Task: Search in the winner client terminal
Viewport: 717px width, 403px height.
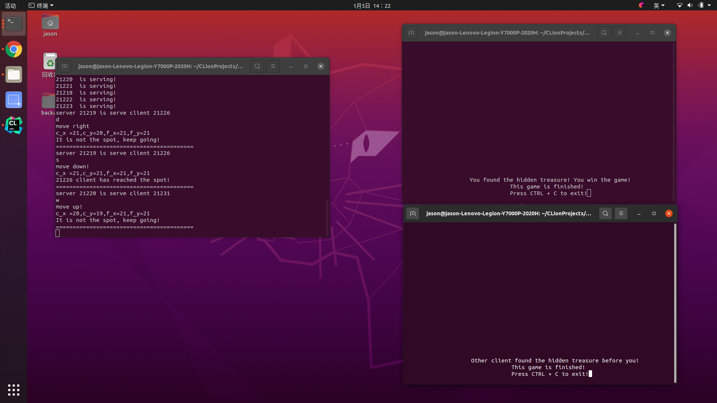Action: click(604, 33)
